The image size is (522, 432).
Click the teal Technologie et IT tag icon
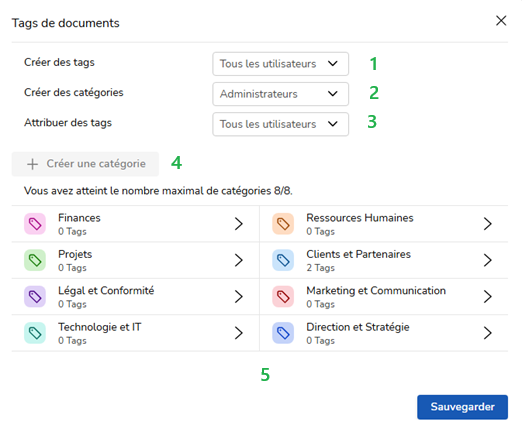click(35, 333)
